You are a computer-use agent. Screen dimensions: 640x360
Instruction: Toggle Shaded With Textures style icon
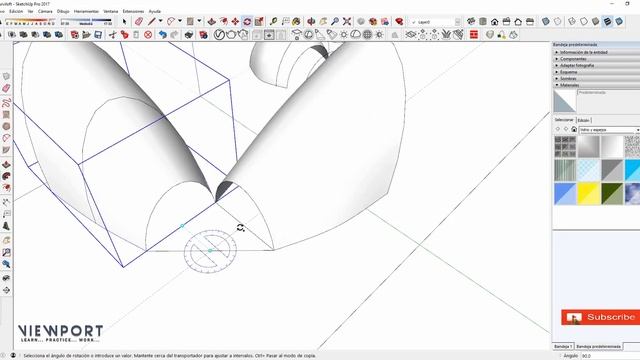(x=607, y=22)
